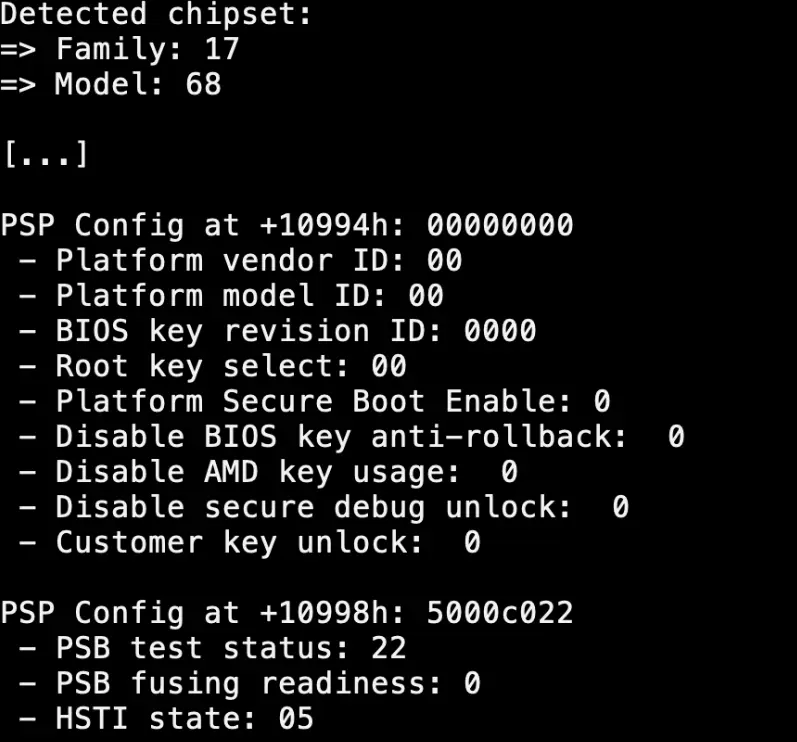Click the 'Disable AMD key usage' line
797x742 pixels.
pos(268,472)
